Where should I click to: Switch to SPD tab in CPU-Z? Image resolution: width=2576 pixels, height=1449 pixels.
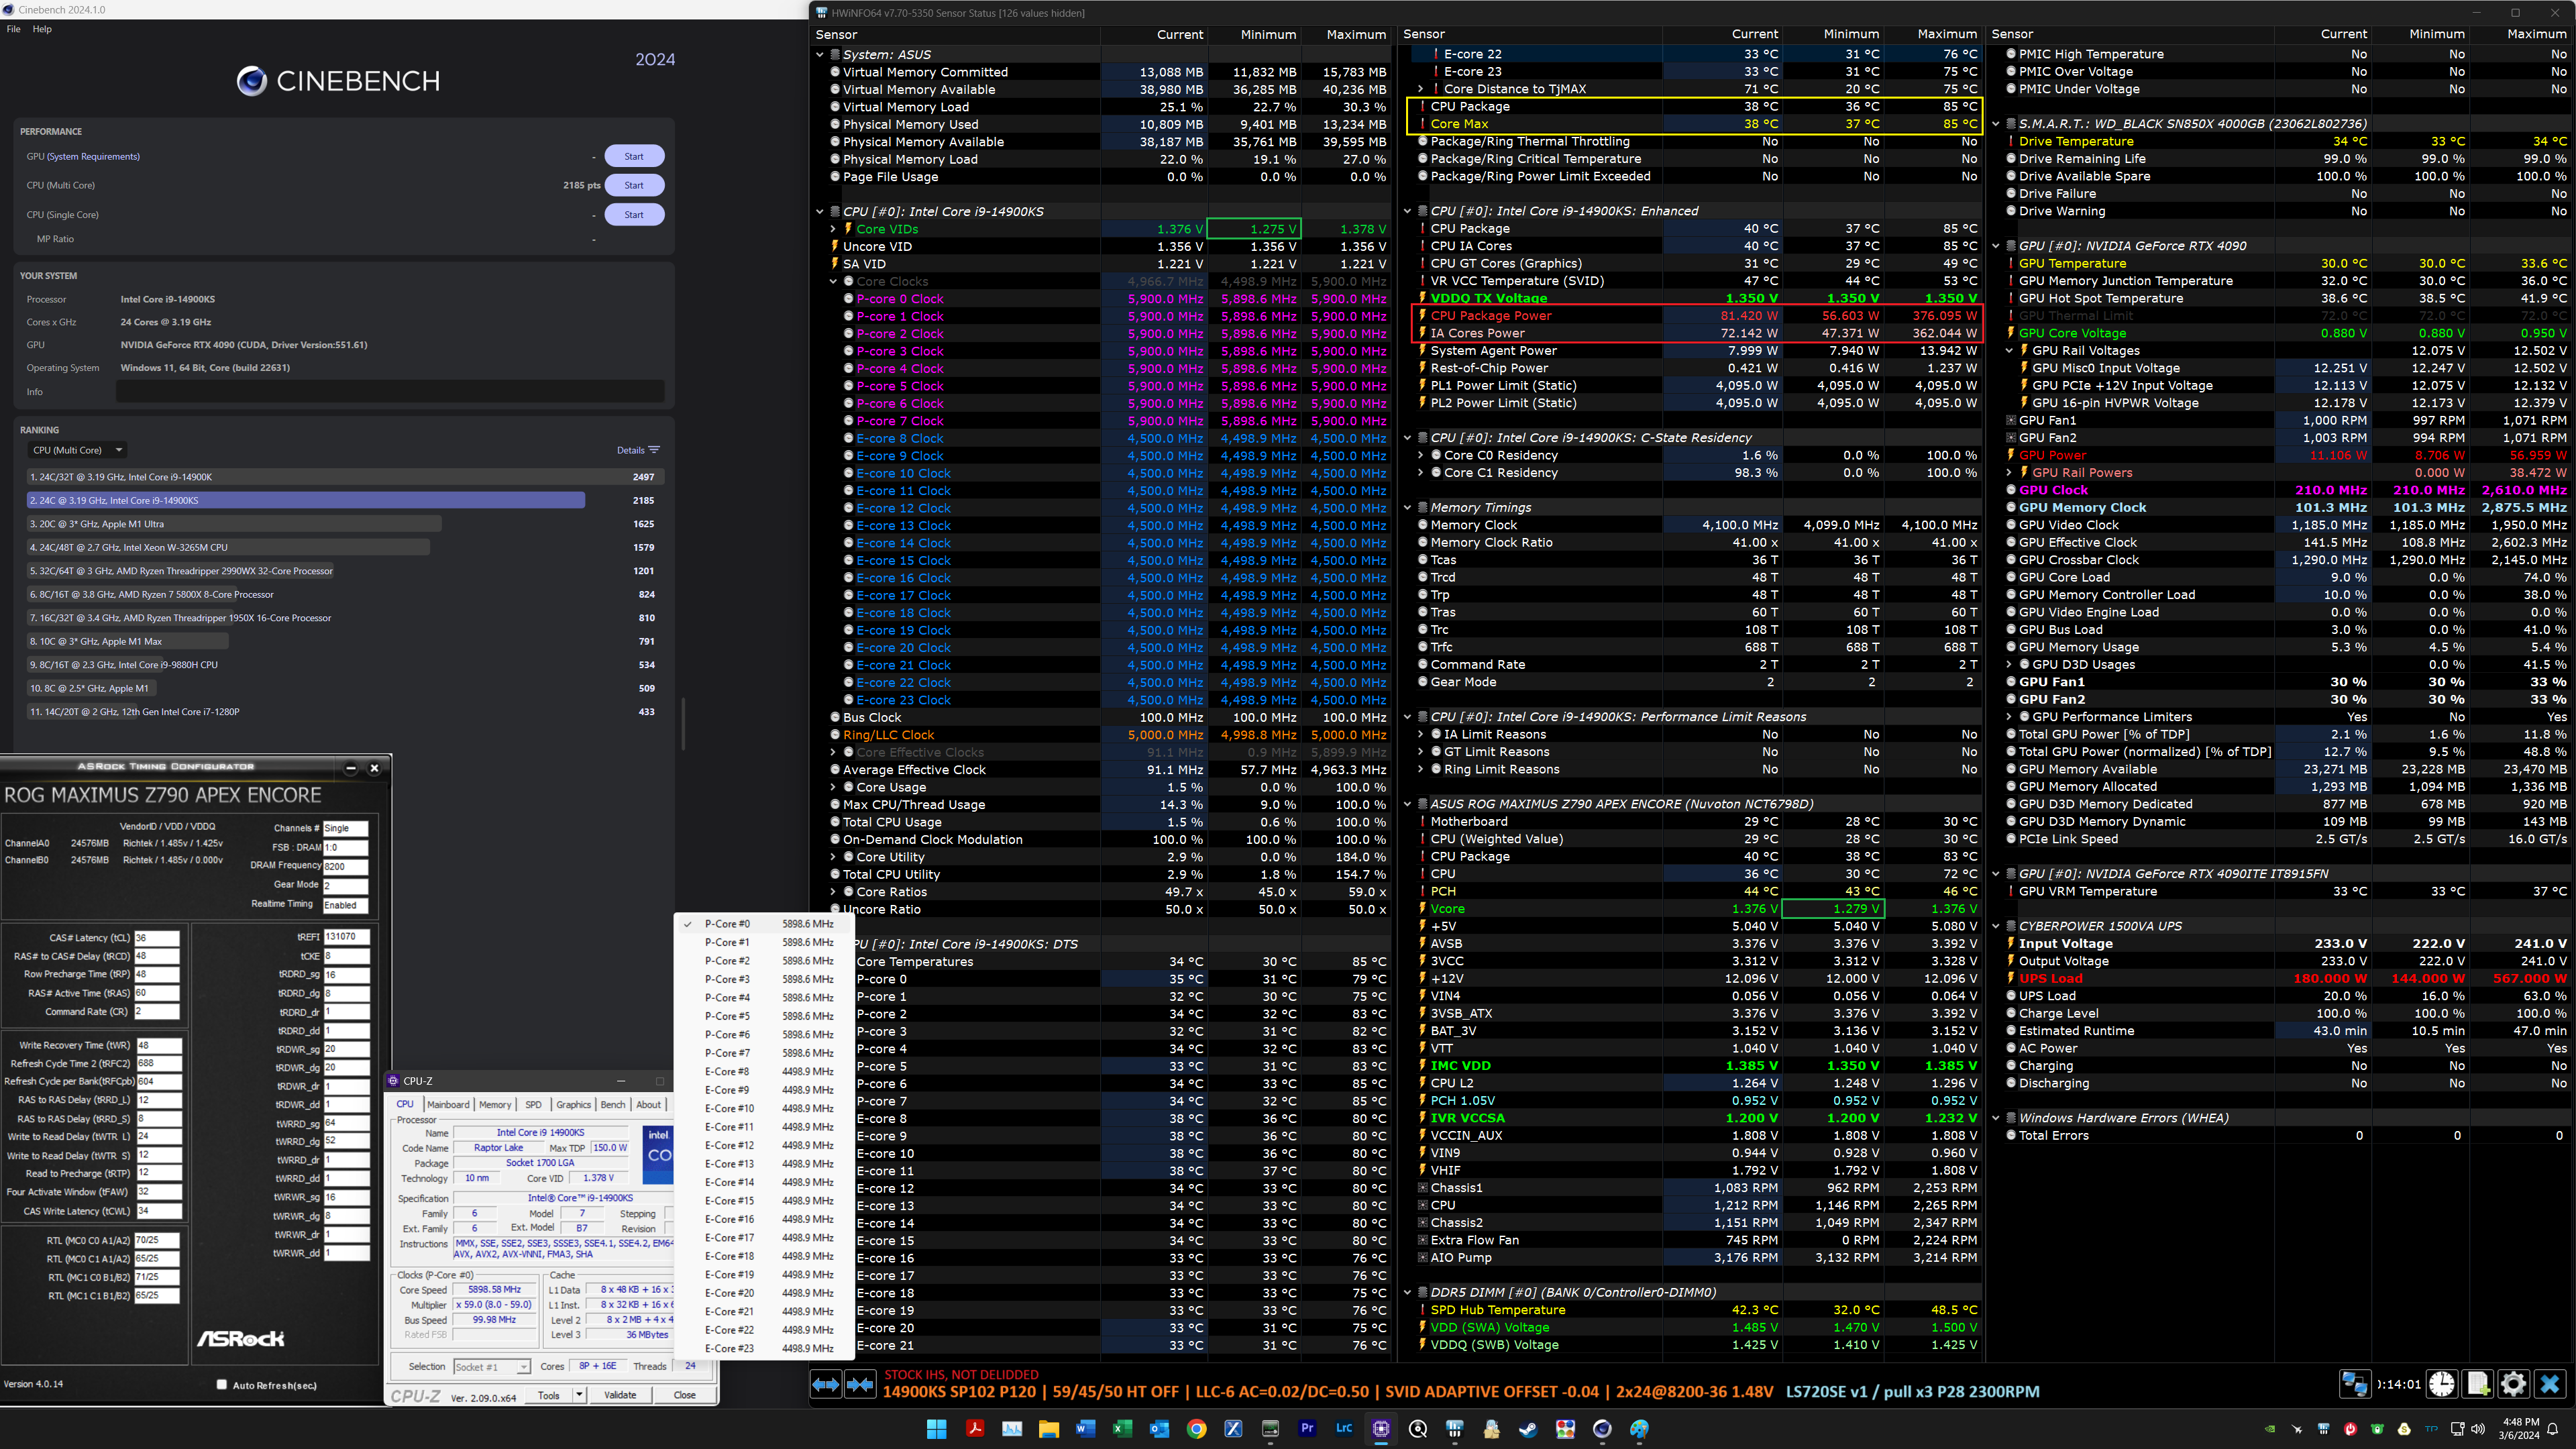click(534, 1105)
